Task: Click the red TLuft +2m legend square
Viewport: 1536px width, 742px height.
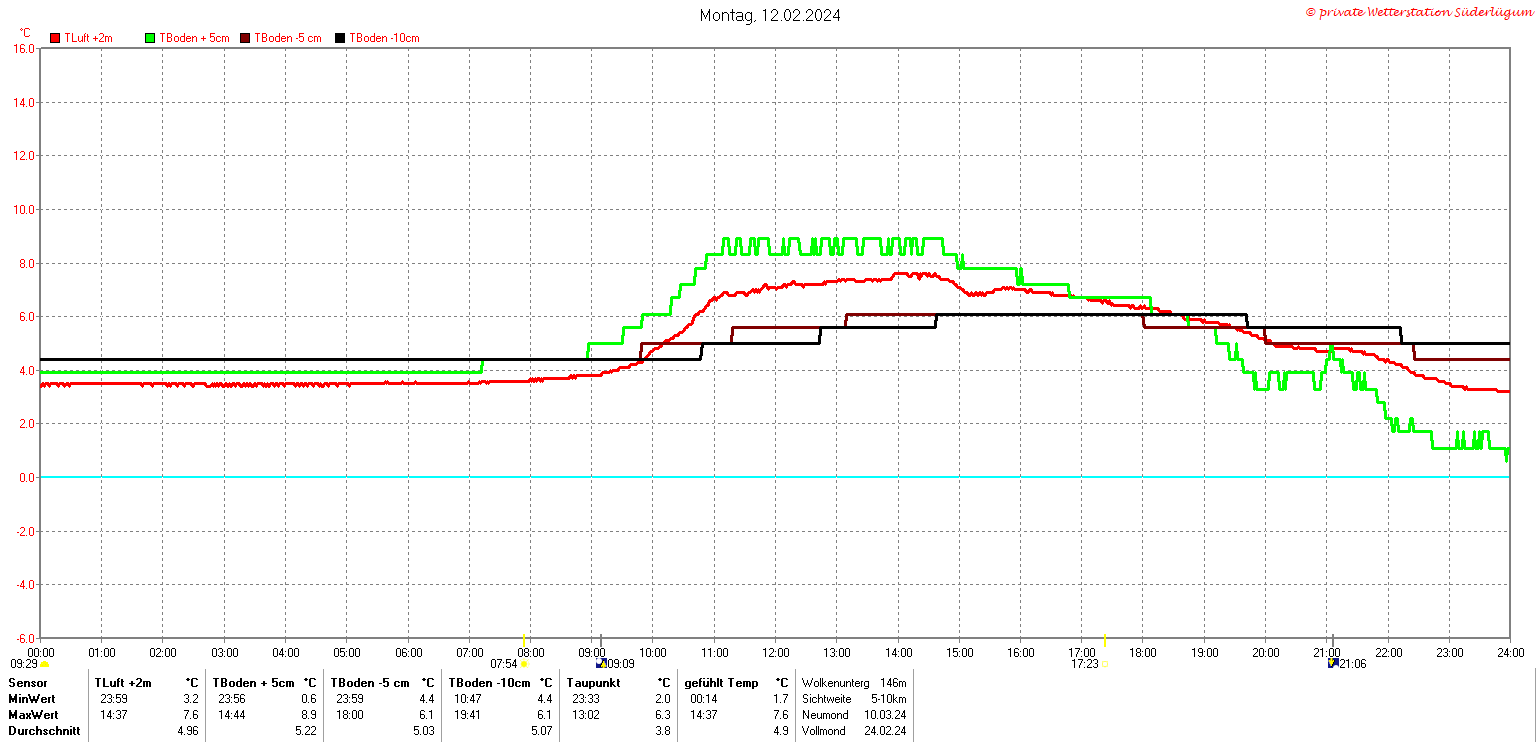Action: (55, 38)
